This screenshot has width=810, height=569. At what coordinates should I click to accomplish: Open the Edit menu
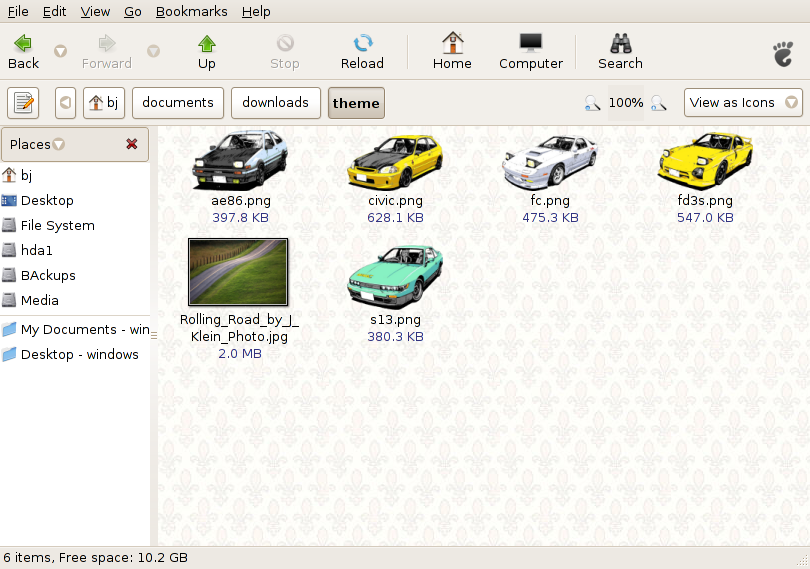point(54,11)
